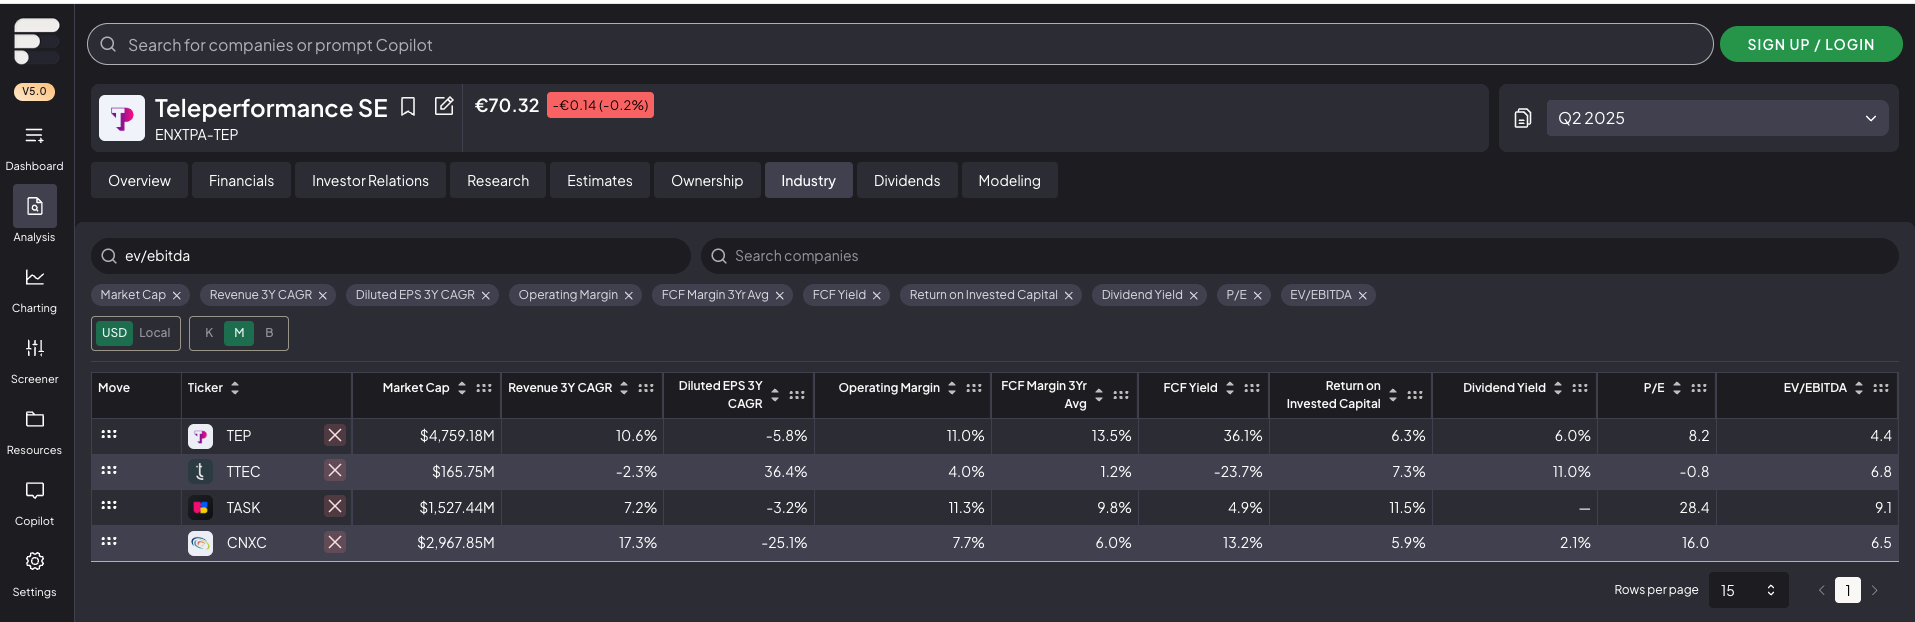Remove the FCF Margin 3Yr Avg chip
This screenshot has height=622, width=1915.
[780, 296]
